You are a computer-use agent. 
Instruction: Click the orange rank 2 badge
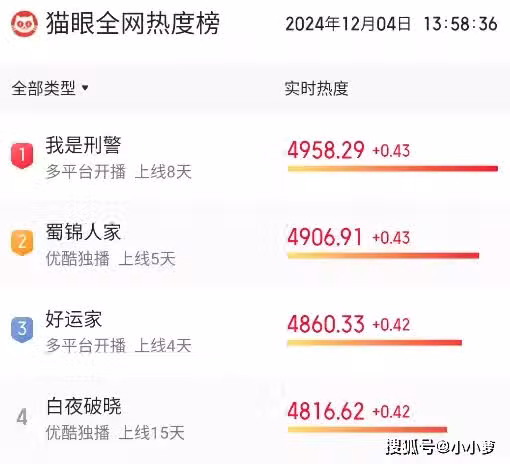coord(22,242)
